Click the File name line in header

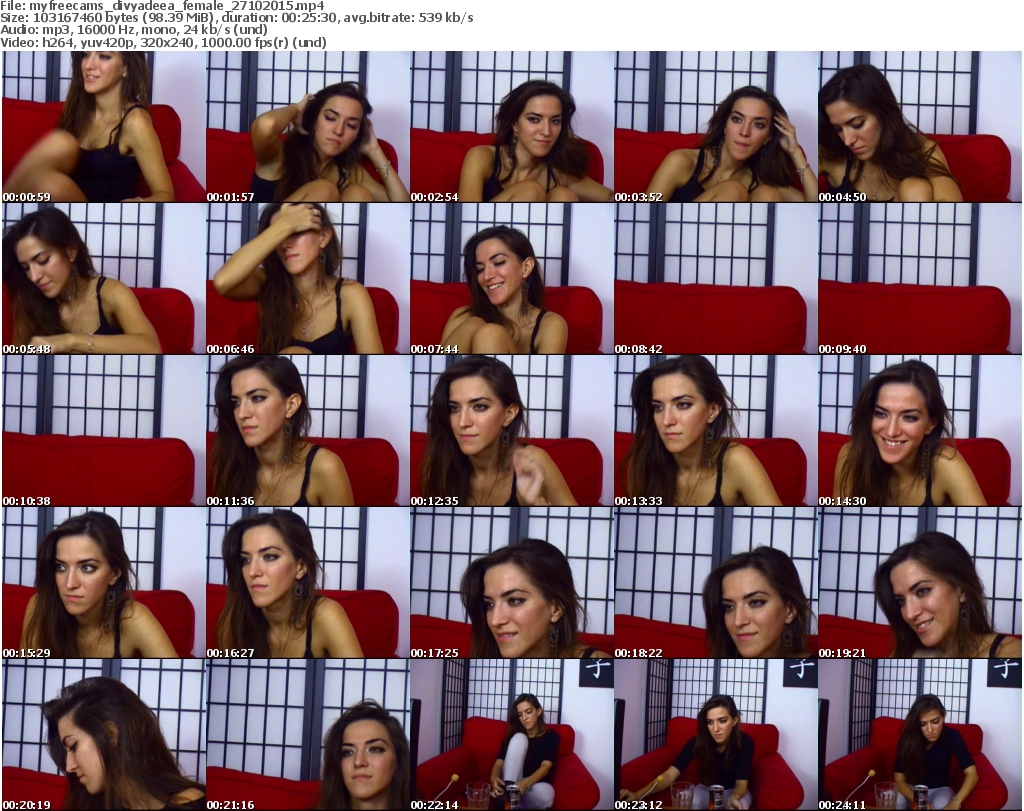click(162, 6)
